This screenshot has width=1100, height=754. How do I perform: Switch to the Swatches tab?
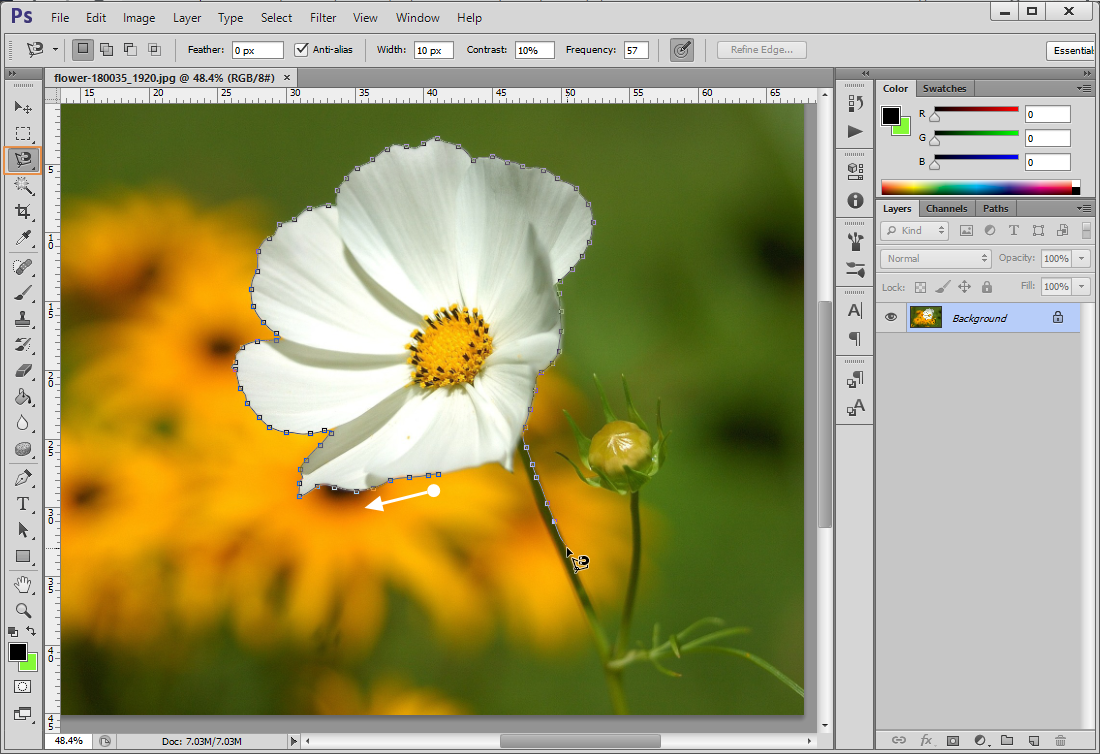click(x=944, y=88)
